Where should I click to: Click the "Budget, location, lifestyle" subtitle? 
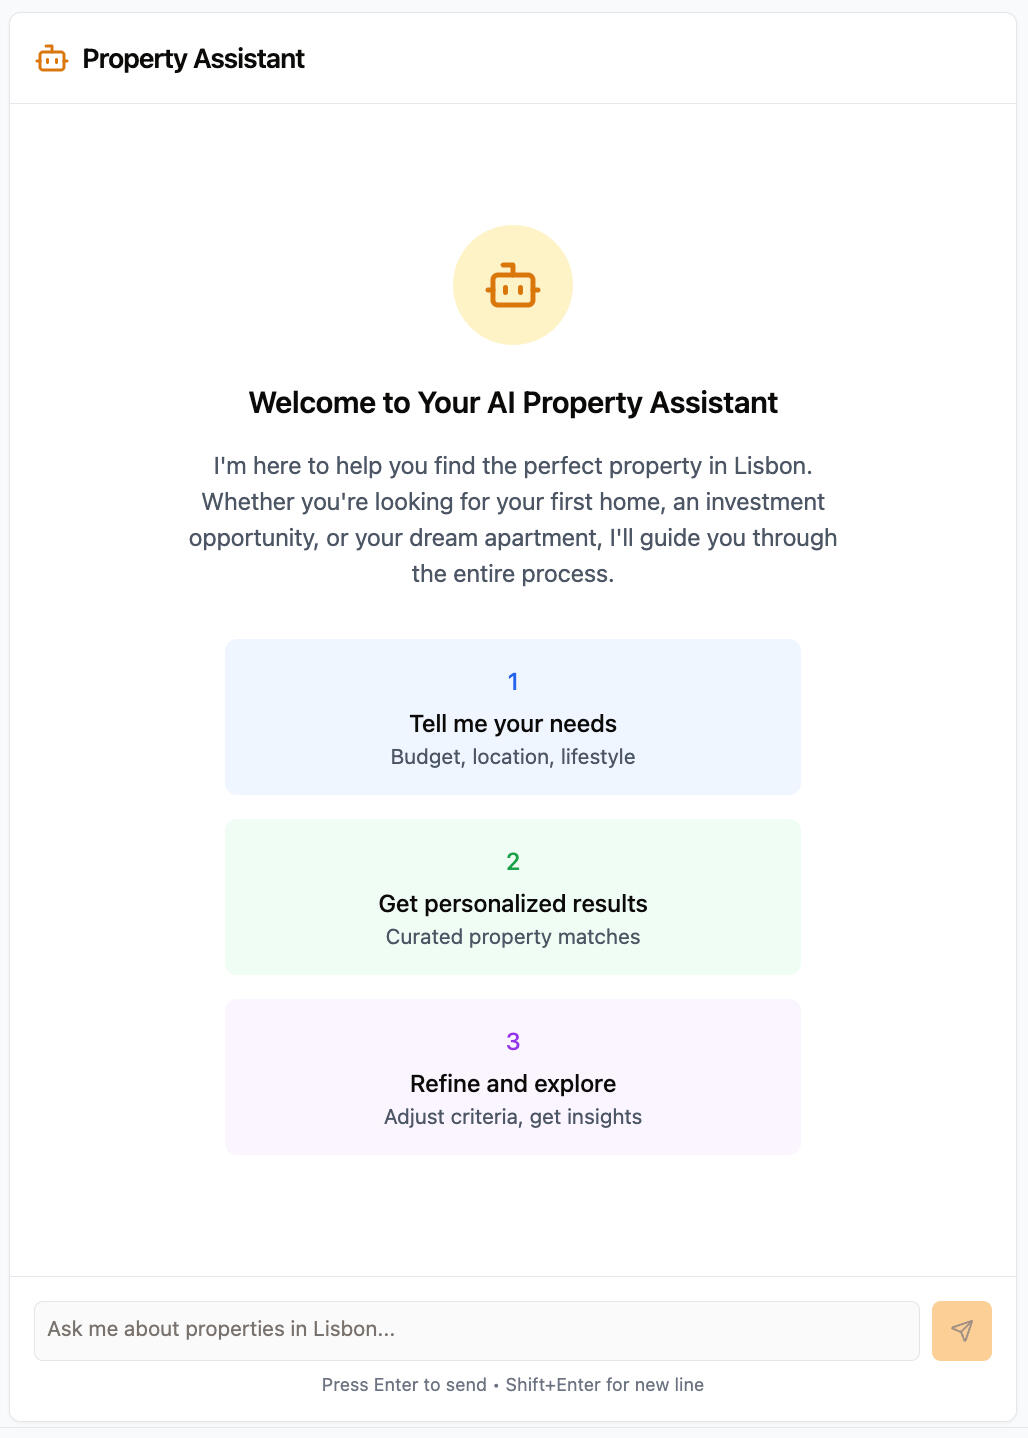[513, 757]
